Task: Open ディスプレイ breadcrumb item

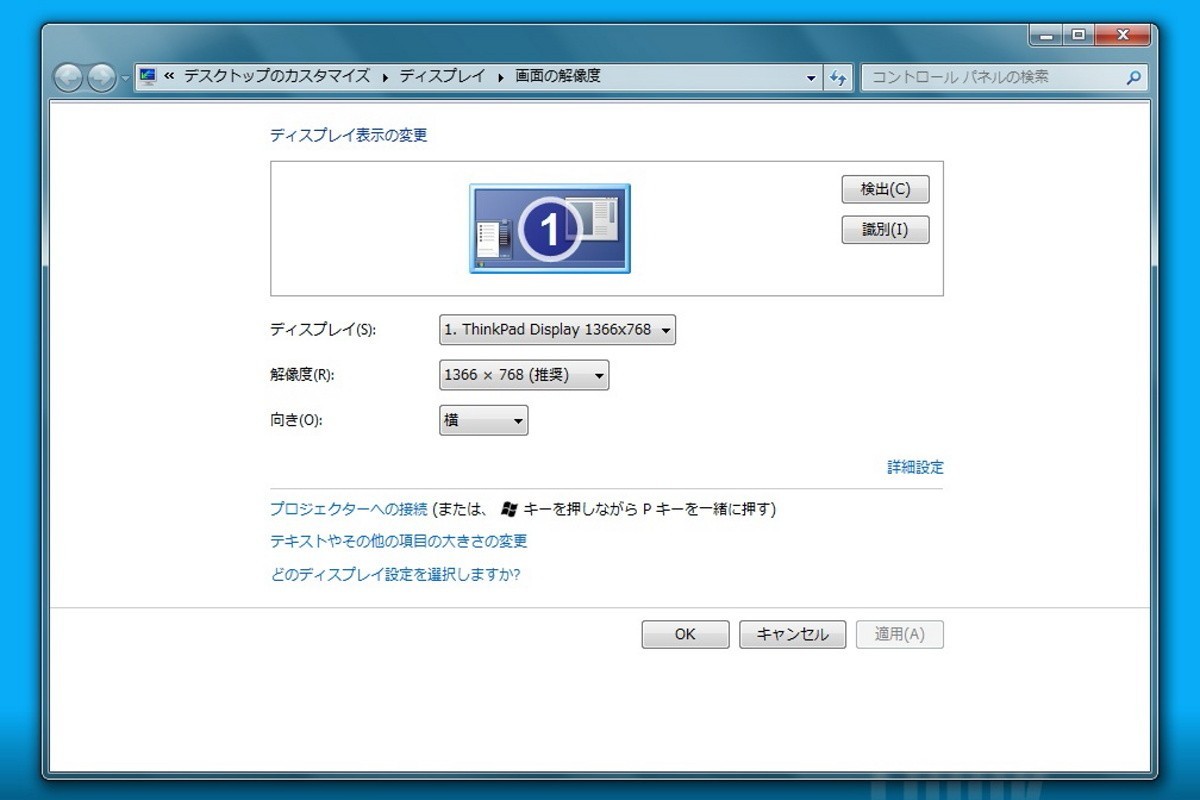Action: [x=442, y=76]
